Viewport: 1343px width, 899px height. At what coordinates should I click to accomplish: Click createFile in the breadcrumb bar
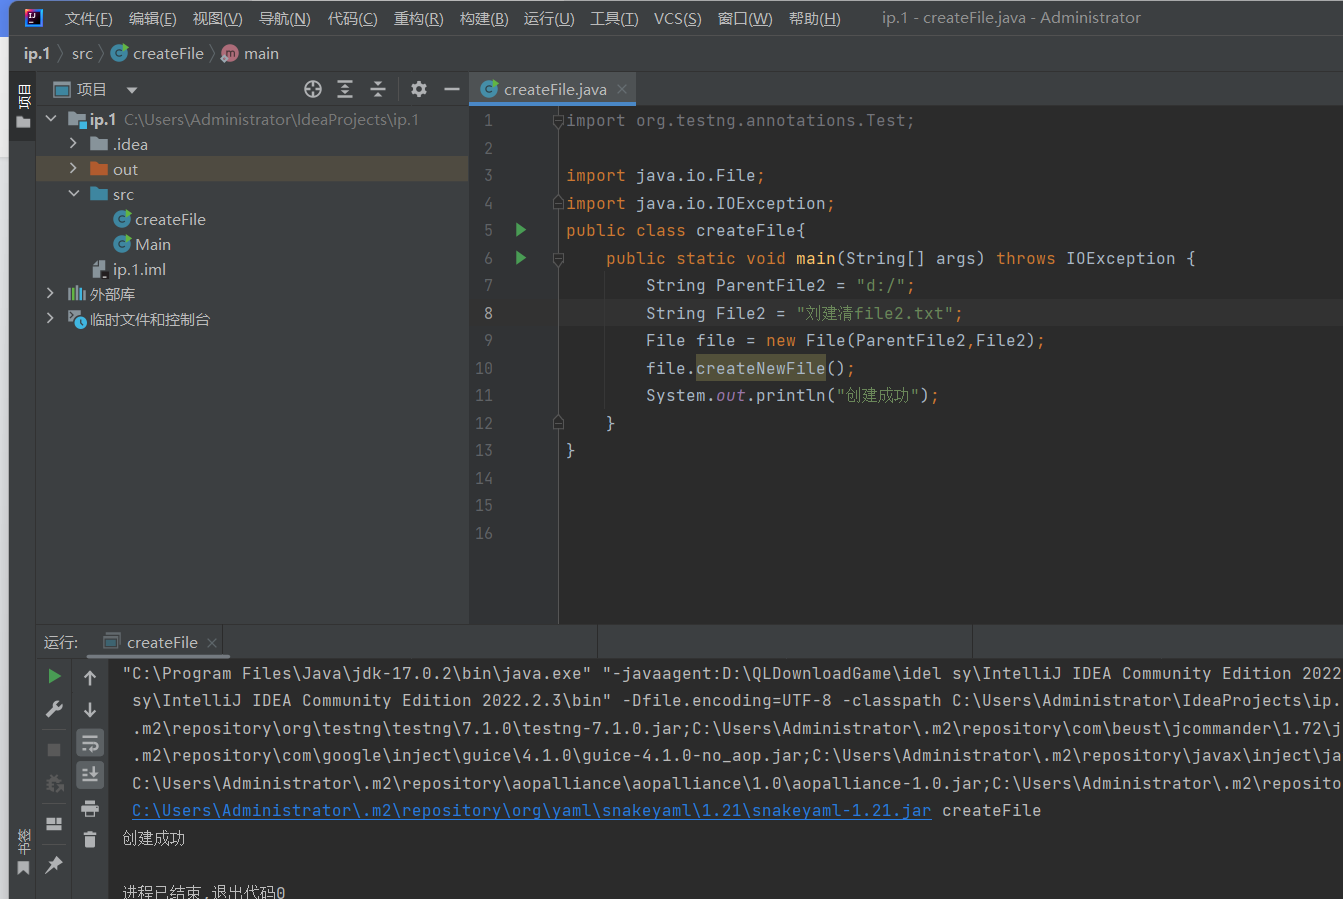[167, 54]
